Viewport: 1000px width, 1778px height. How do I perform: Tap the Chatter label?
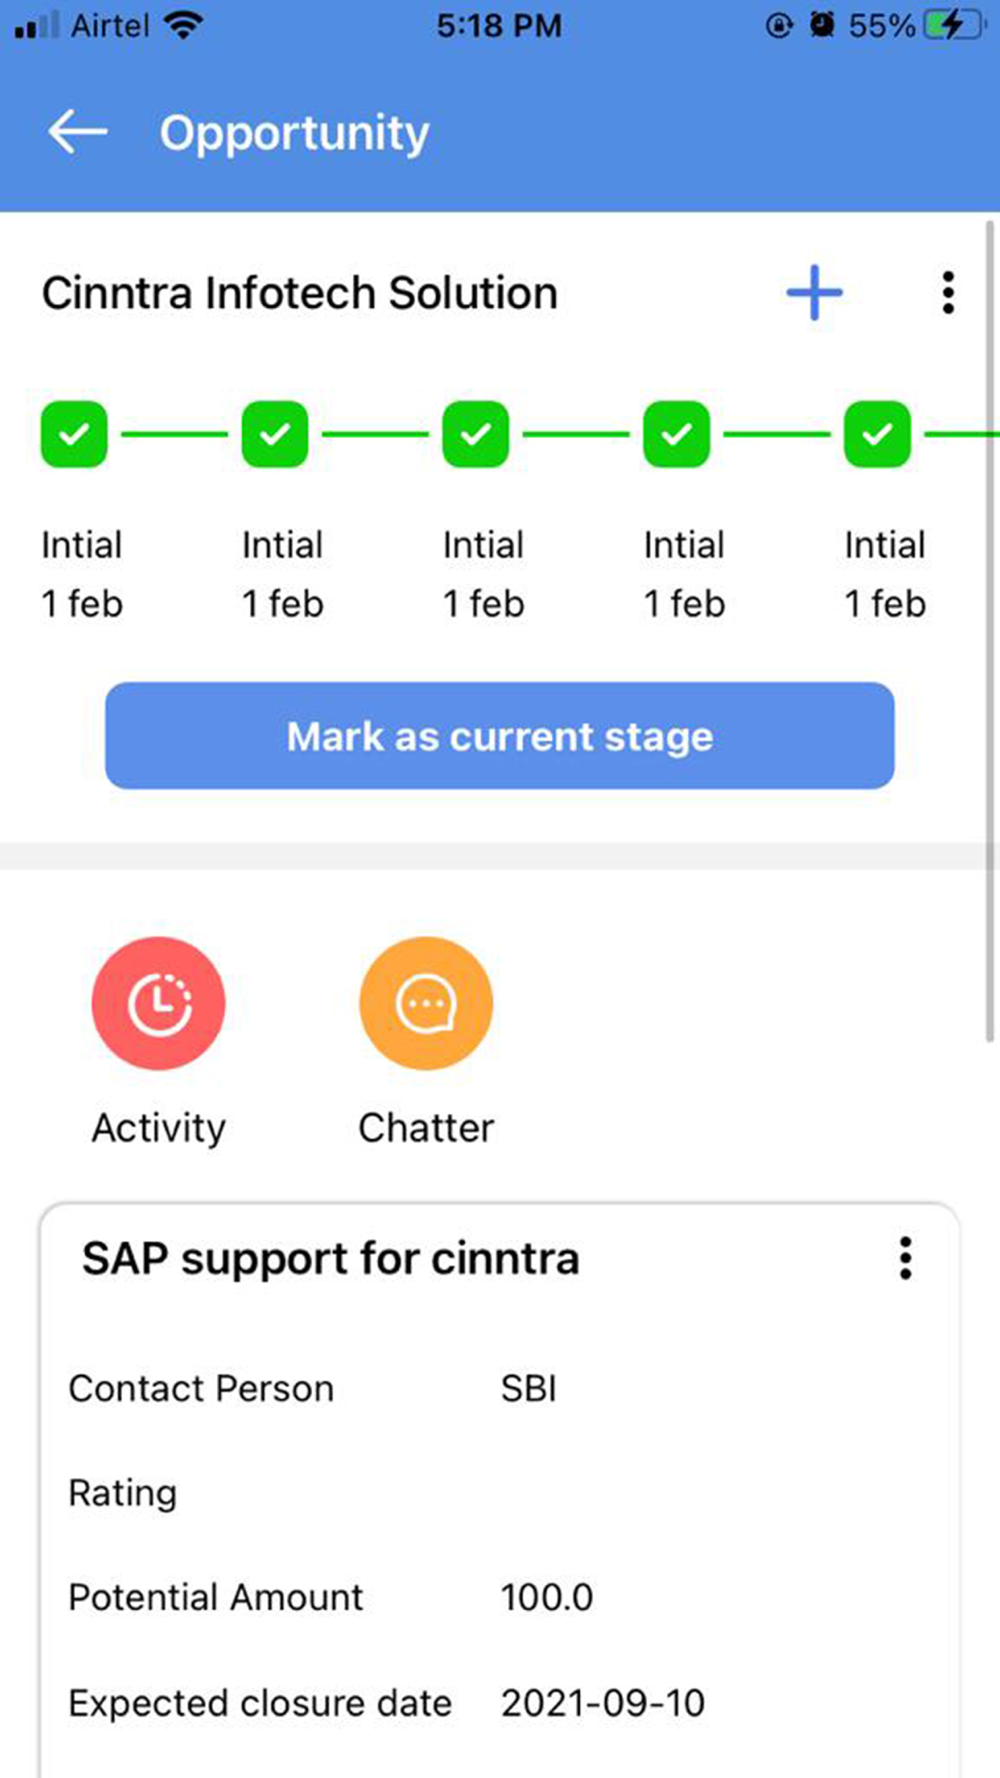tap(426, 1128)
